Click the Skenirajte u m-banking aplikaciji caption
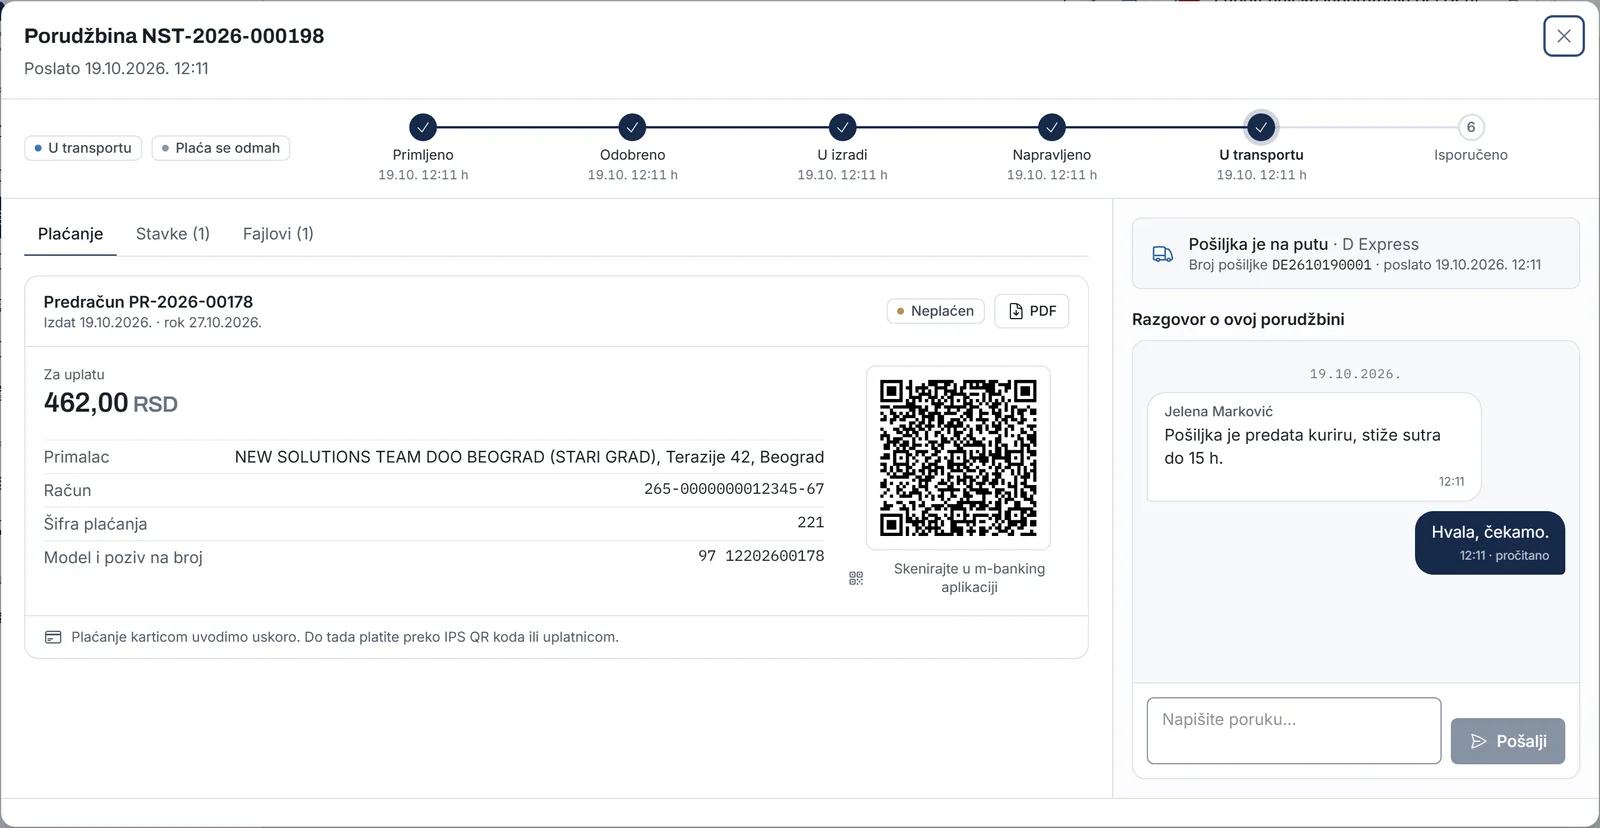 [969, 578]
